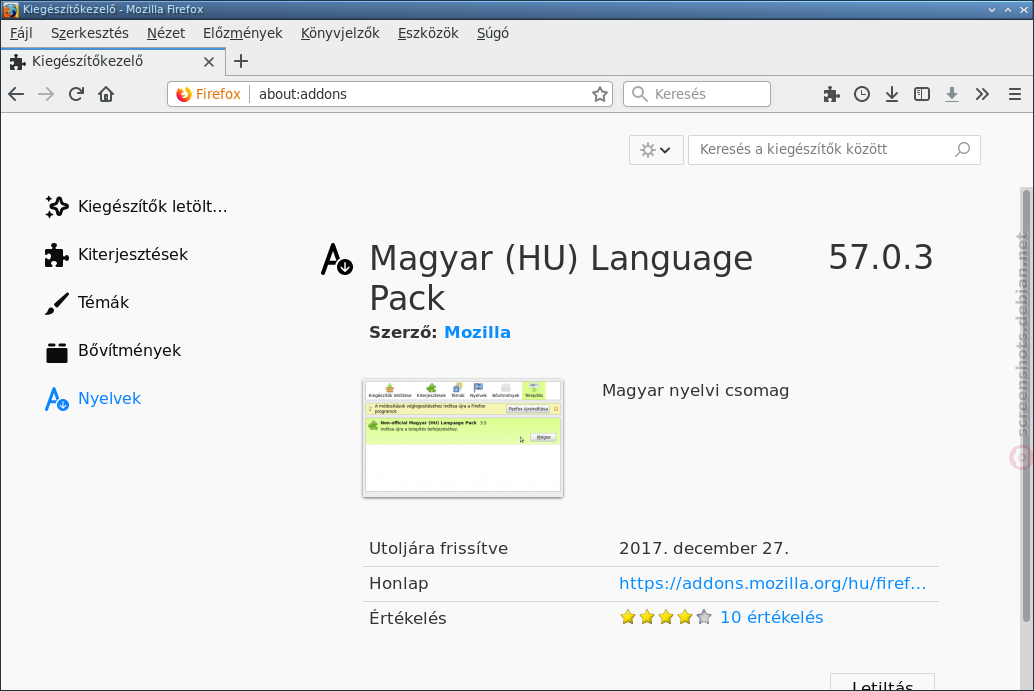Screen dimensions: 1034x691
Task: Click the title bar maximize chevron
Action: tap(1008, 10)
